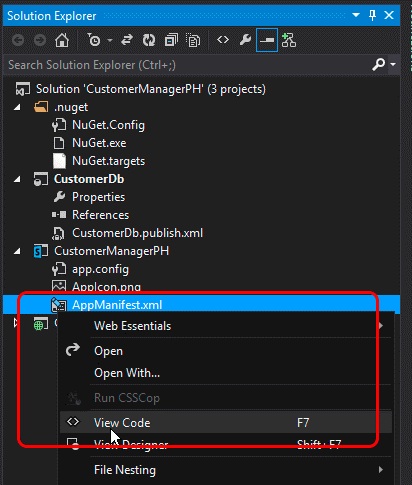Click Sync with Active Document icon
This screenshot has height=485, width=412.
(x=127, y=40)
